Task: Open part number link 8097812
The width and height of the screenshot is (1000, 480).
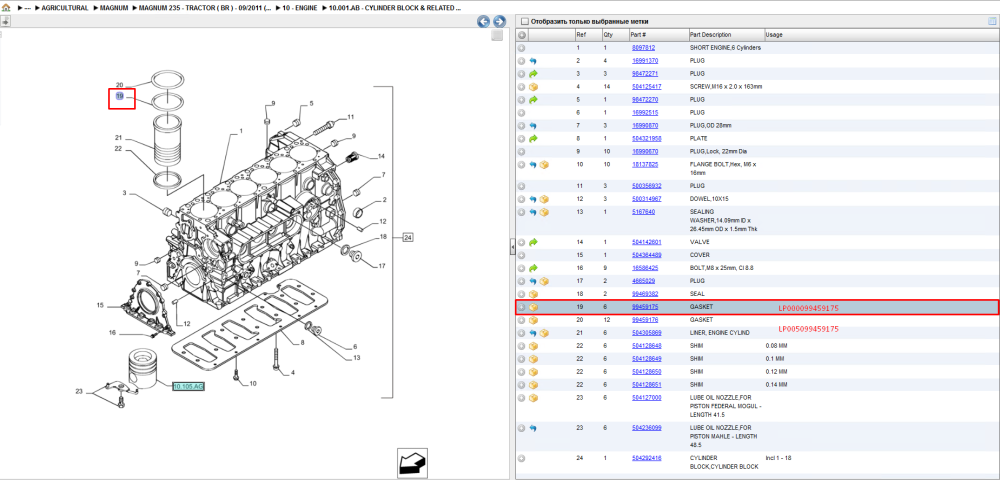Action: point(643,48)
